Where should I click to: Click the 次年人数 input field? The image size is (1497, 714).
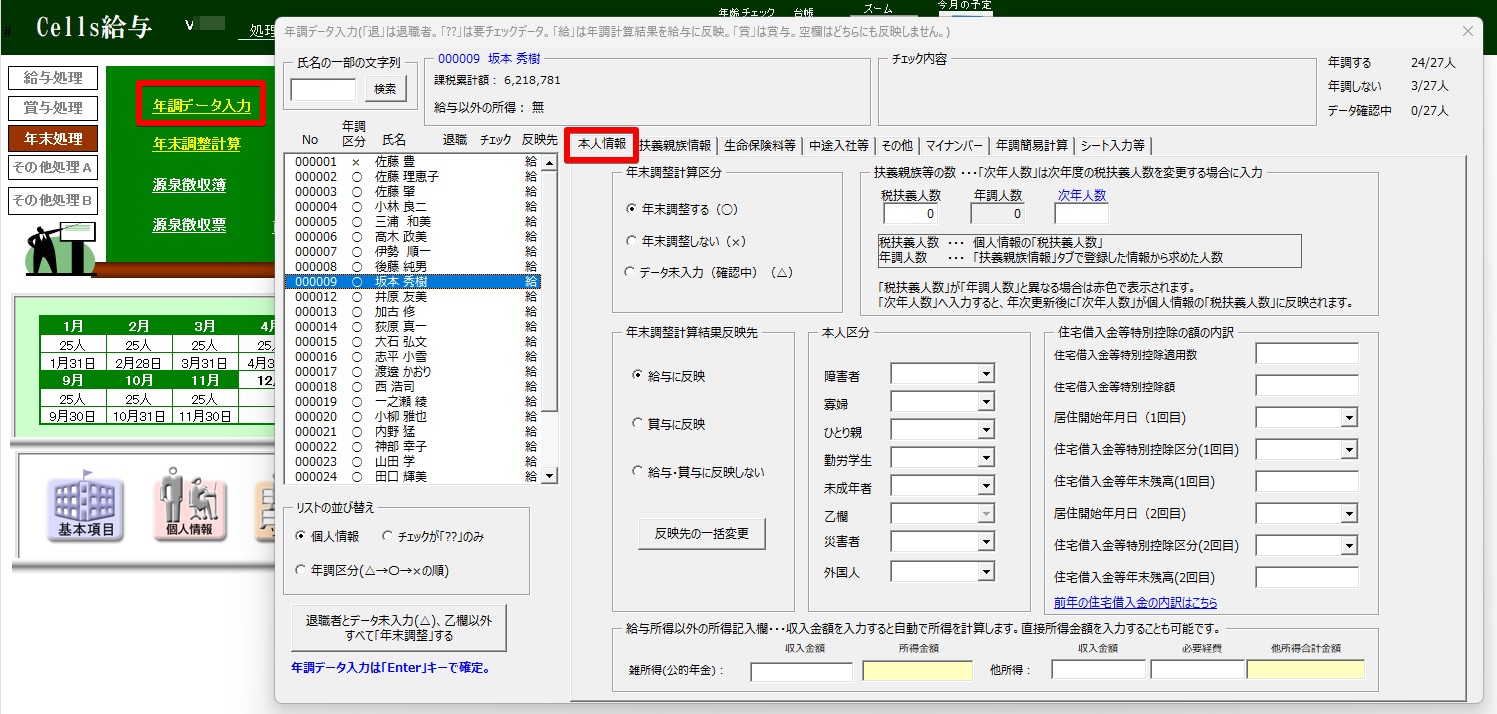(1081, 214)
